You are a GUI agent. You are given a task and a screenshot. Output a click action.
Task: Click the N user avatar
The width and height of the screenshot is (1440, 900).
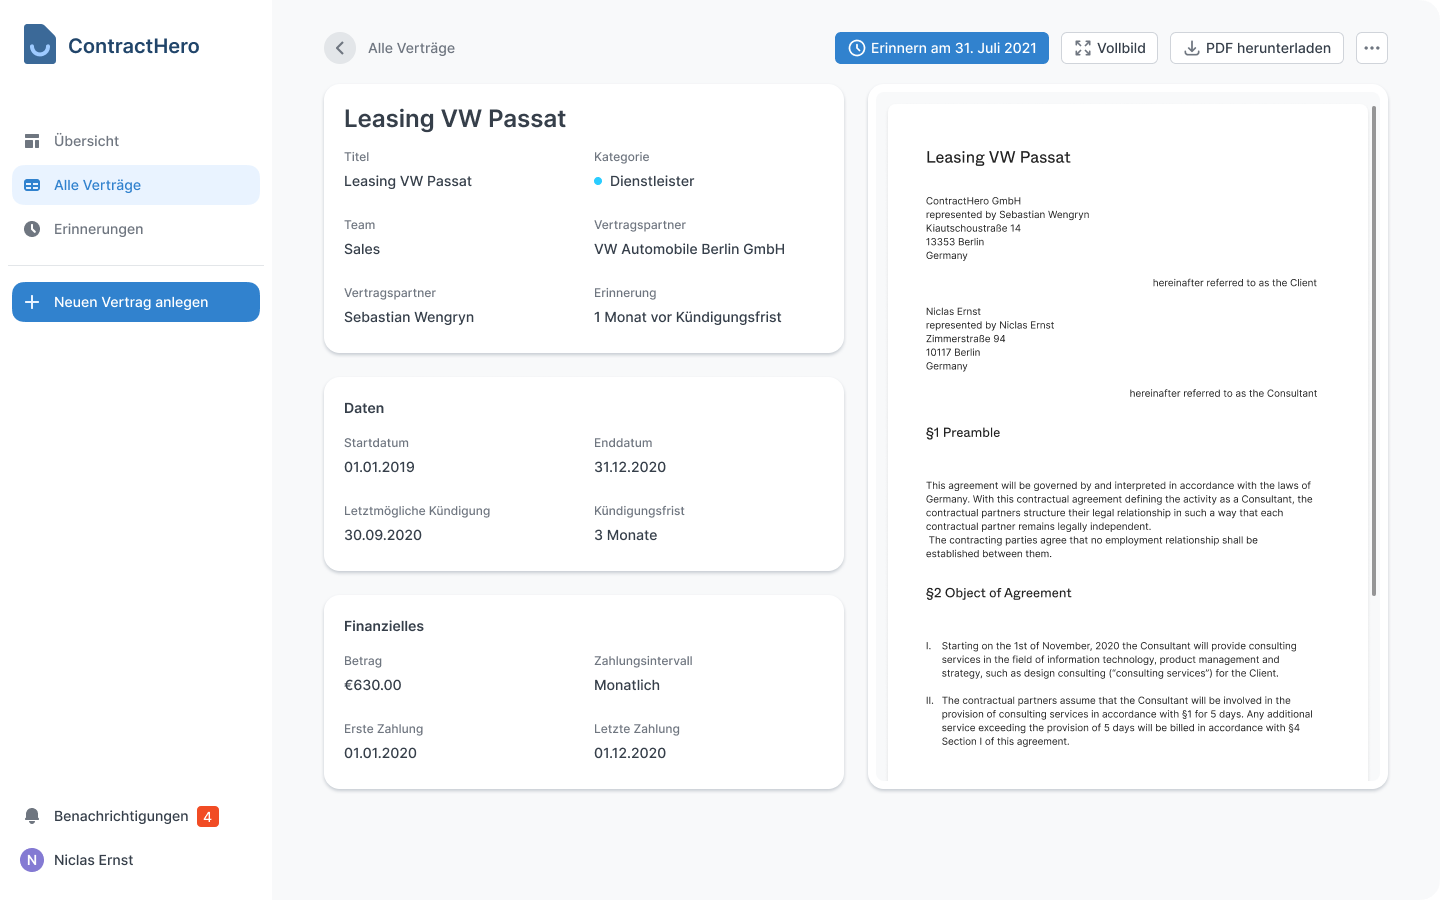click(32, 860)
